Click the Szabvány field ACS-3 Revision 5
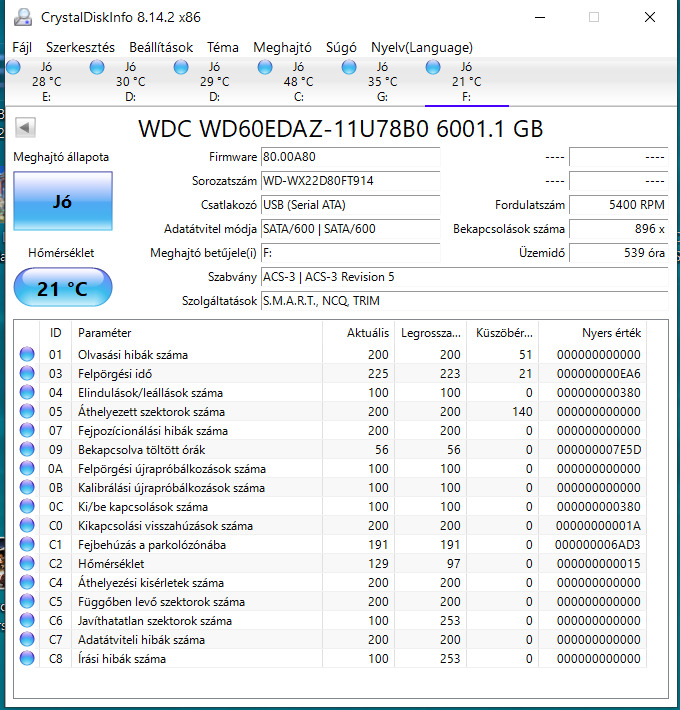Image resolution: width=680 pixels, height=710 pixels. click(x=465, y=277)
